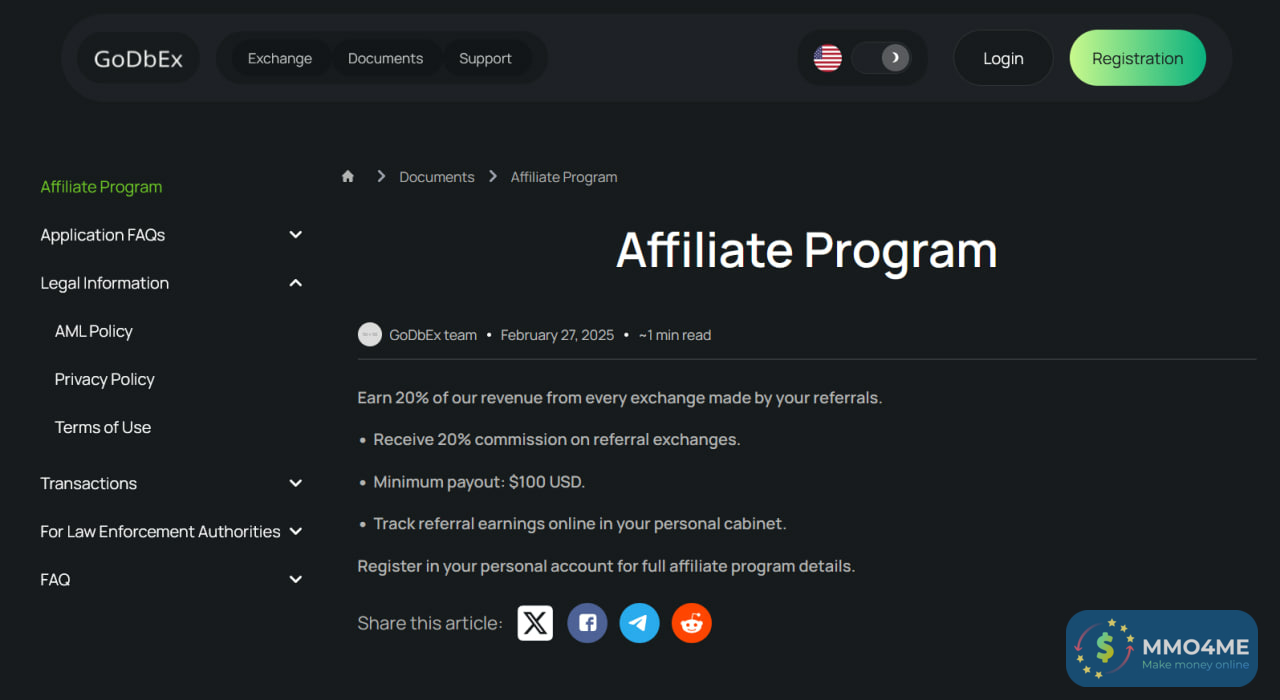Open the Documents menu item
1280x700 pixels.
coord(385,58)
